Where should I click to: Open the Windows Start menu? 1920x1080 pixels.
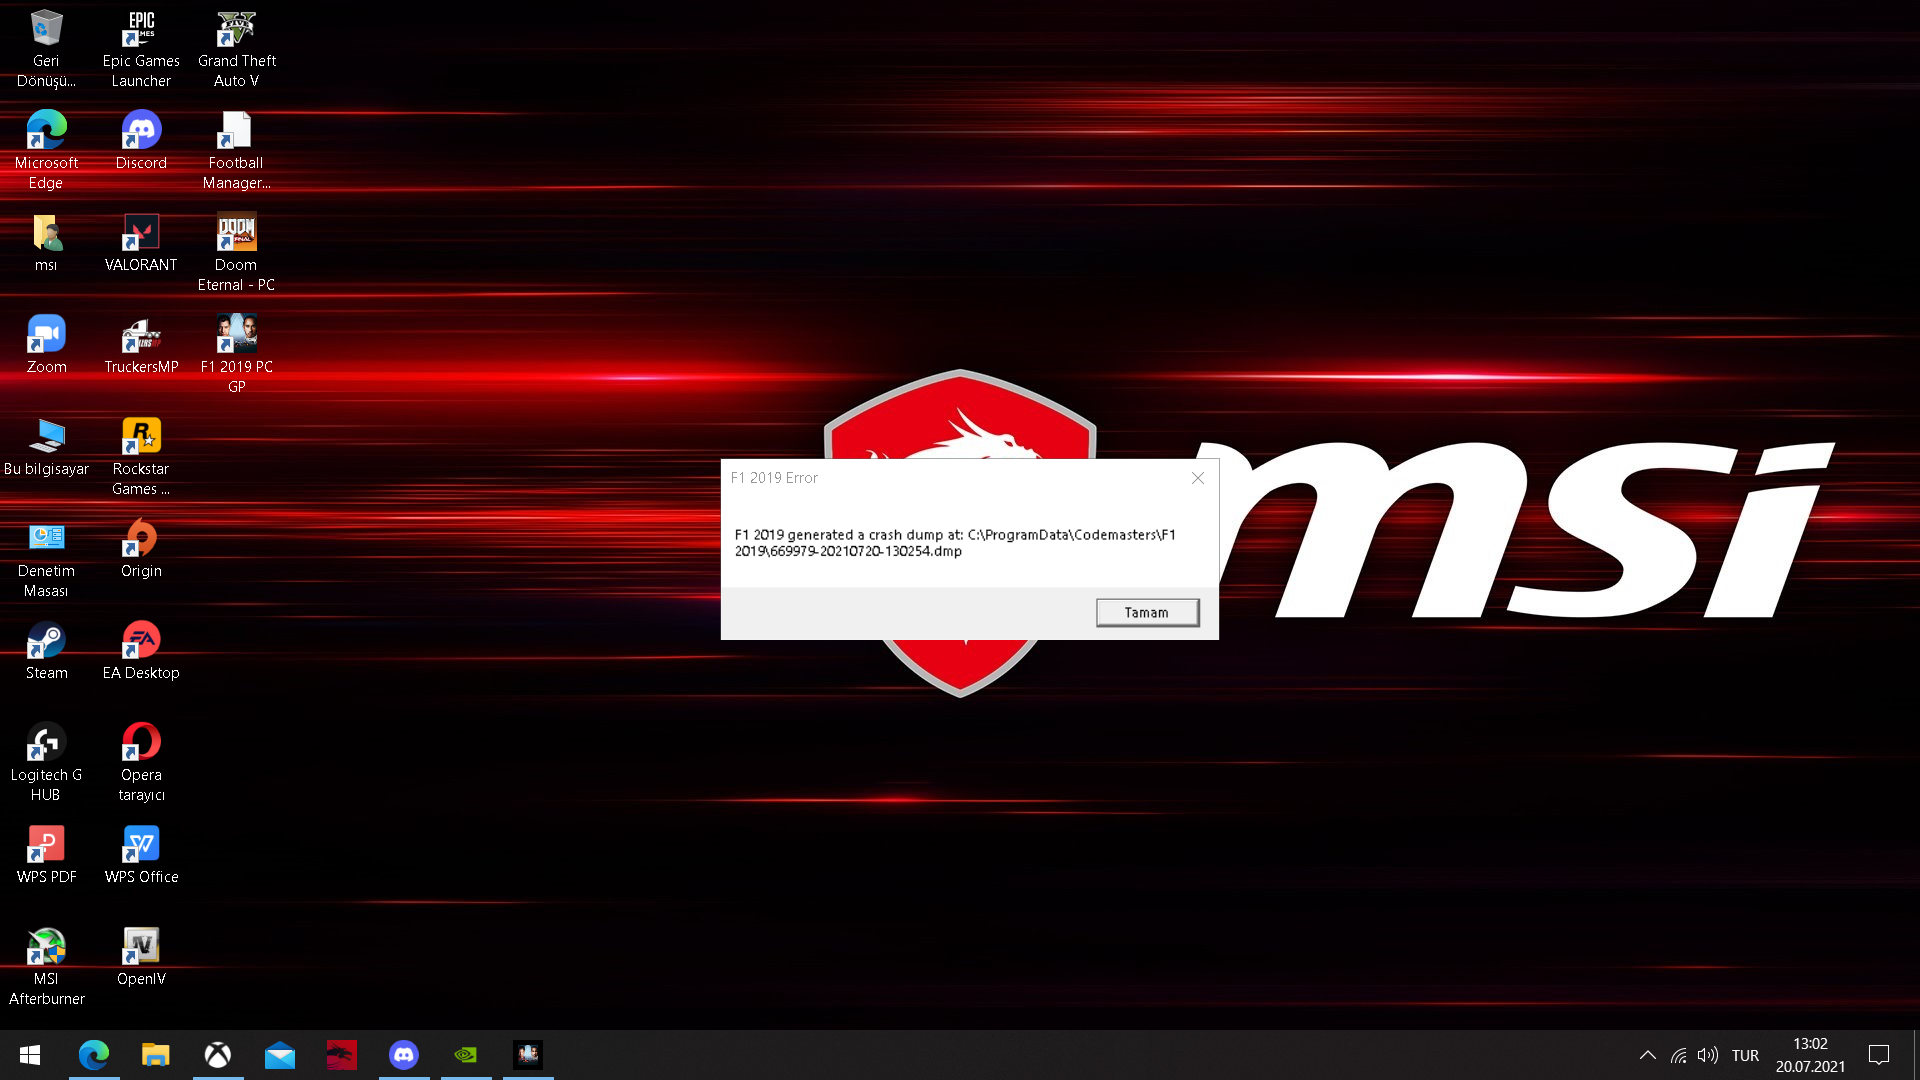[30, 1055]
